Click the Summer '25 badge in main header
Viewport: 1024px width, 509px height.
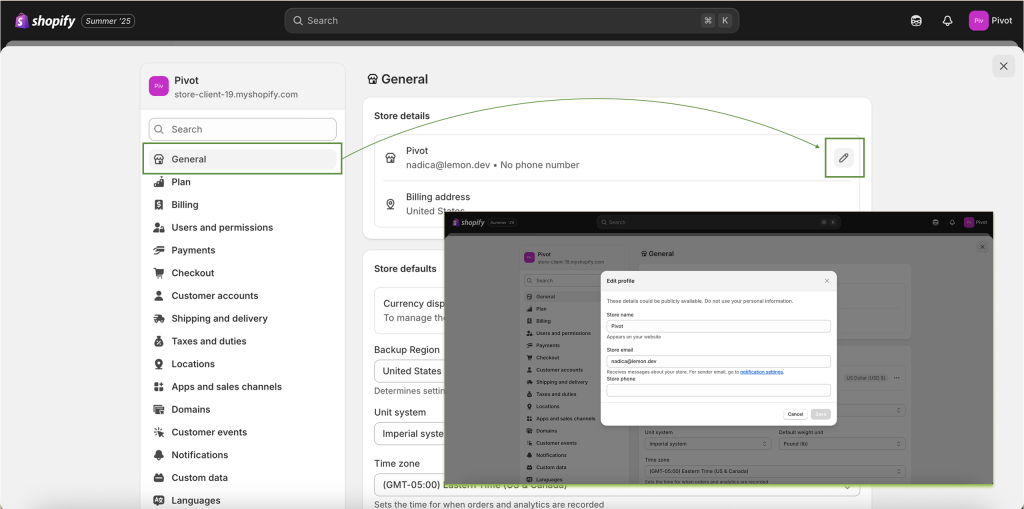click(108, 21)
